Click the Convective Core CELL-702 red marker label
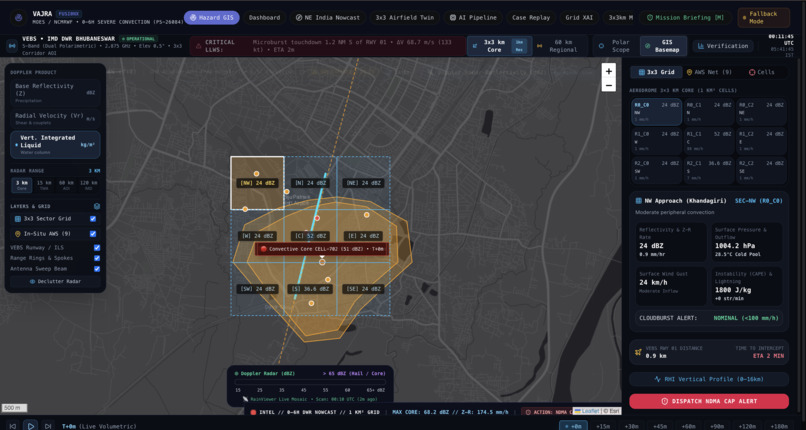Image resolution: width=806 pixels, height=430 pixels. click(x=322, y=249)
